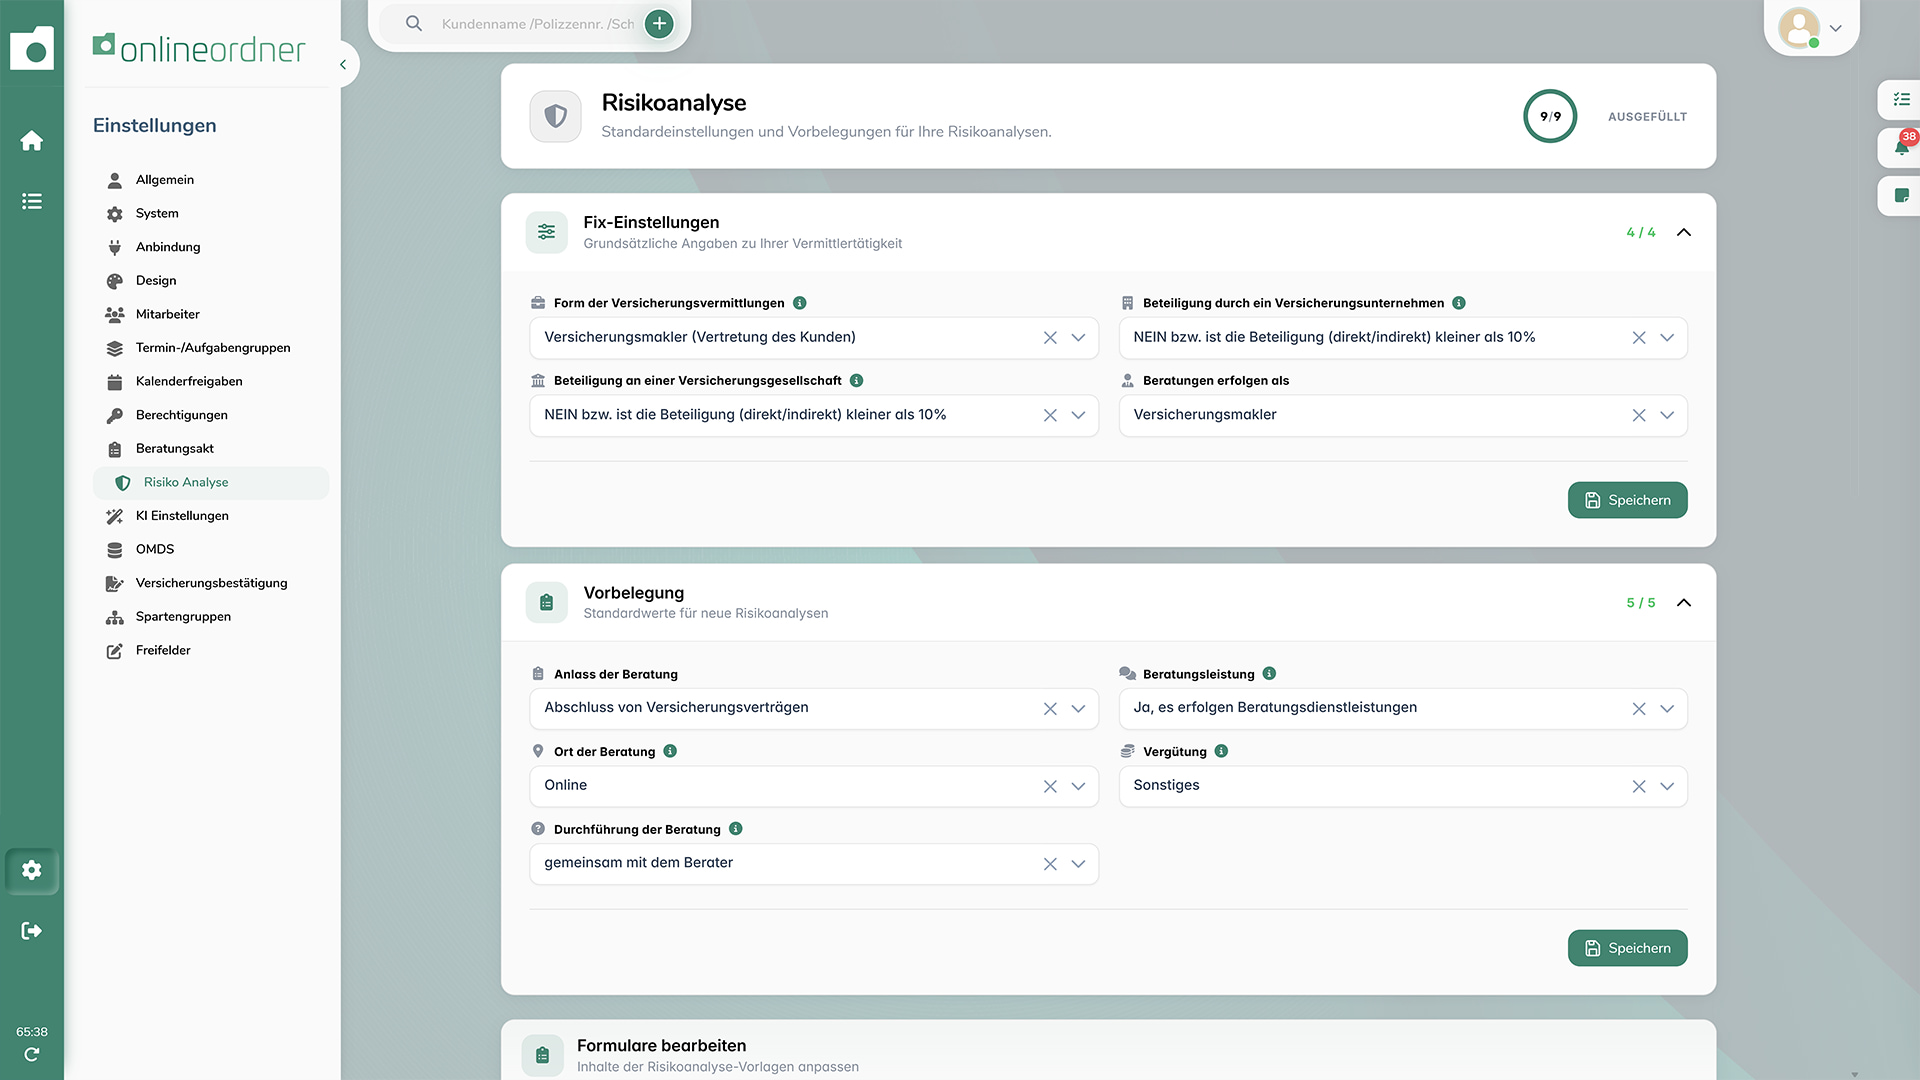This screenshot has height=1080, width=1920.
Task: Click the customer search input field
Action: point(538,24)
